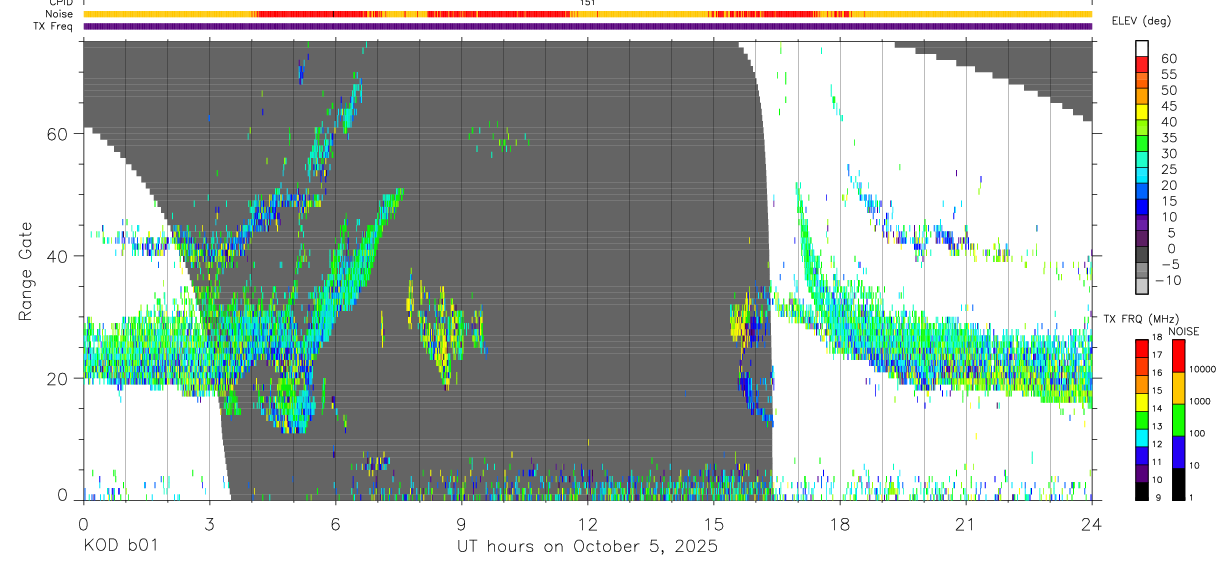Click the 'Range Gate' vertical axis title
This screenshot has width=1228, height=567.
pos(24,272)
